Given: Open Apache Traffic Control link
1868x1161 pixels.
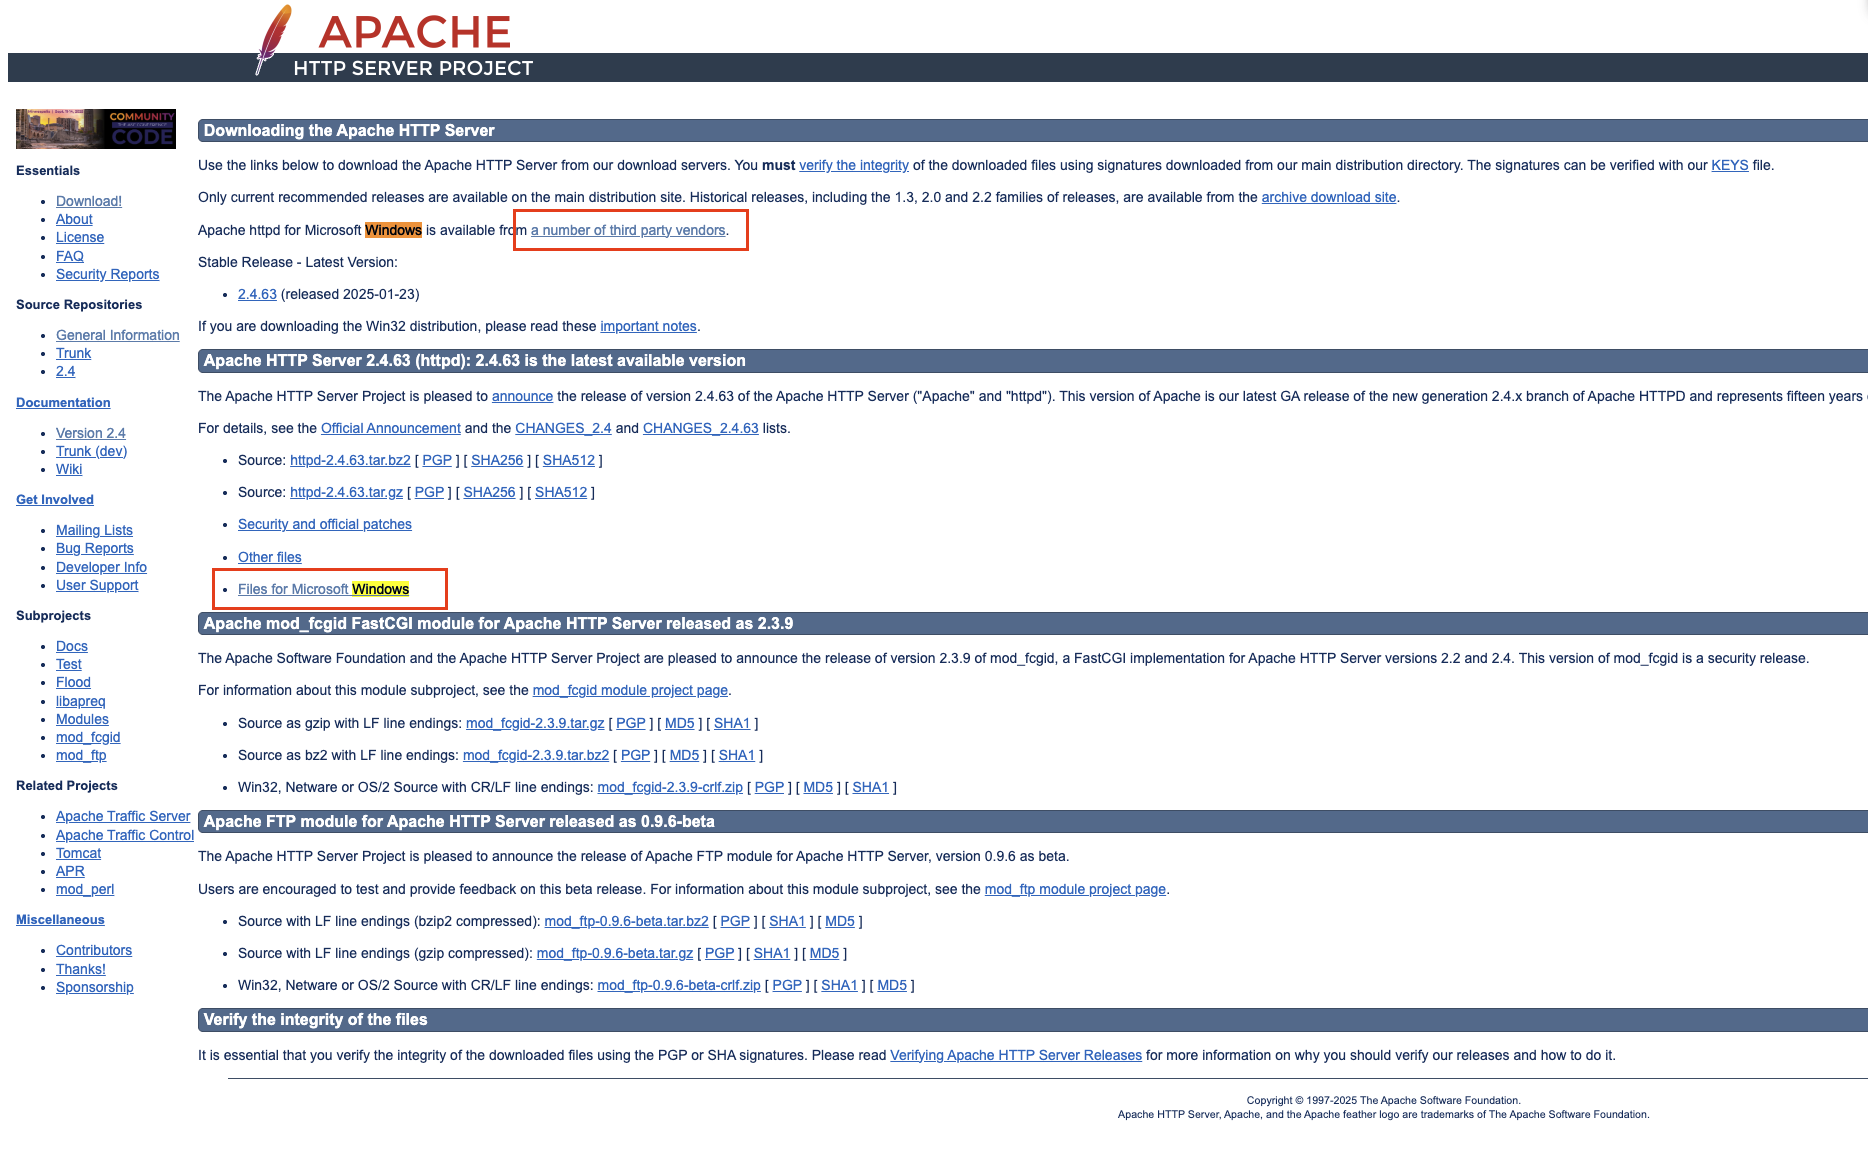Looking at the screenshot, I should tap(125, 835).
